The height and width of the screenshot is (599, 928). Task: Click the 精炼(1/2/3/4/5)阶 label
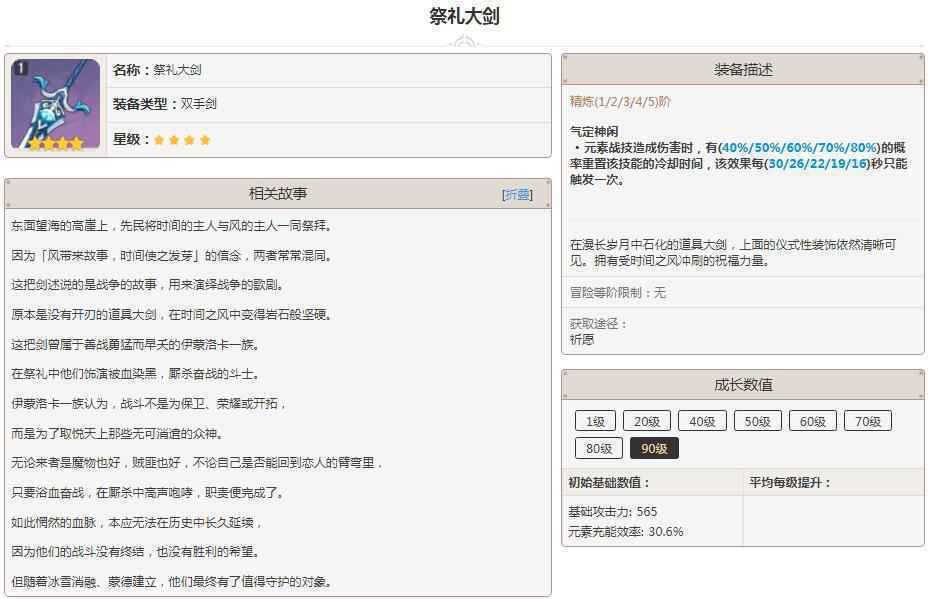[620, 101]
